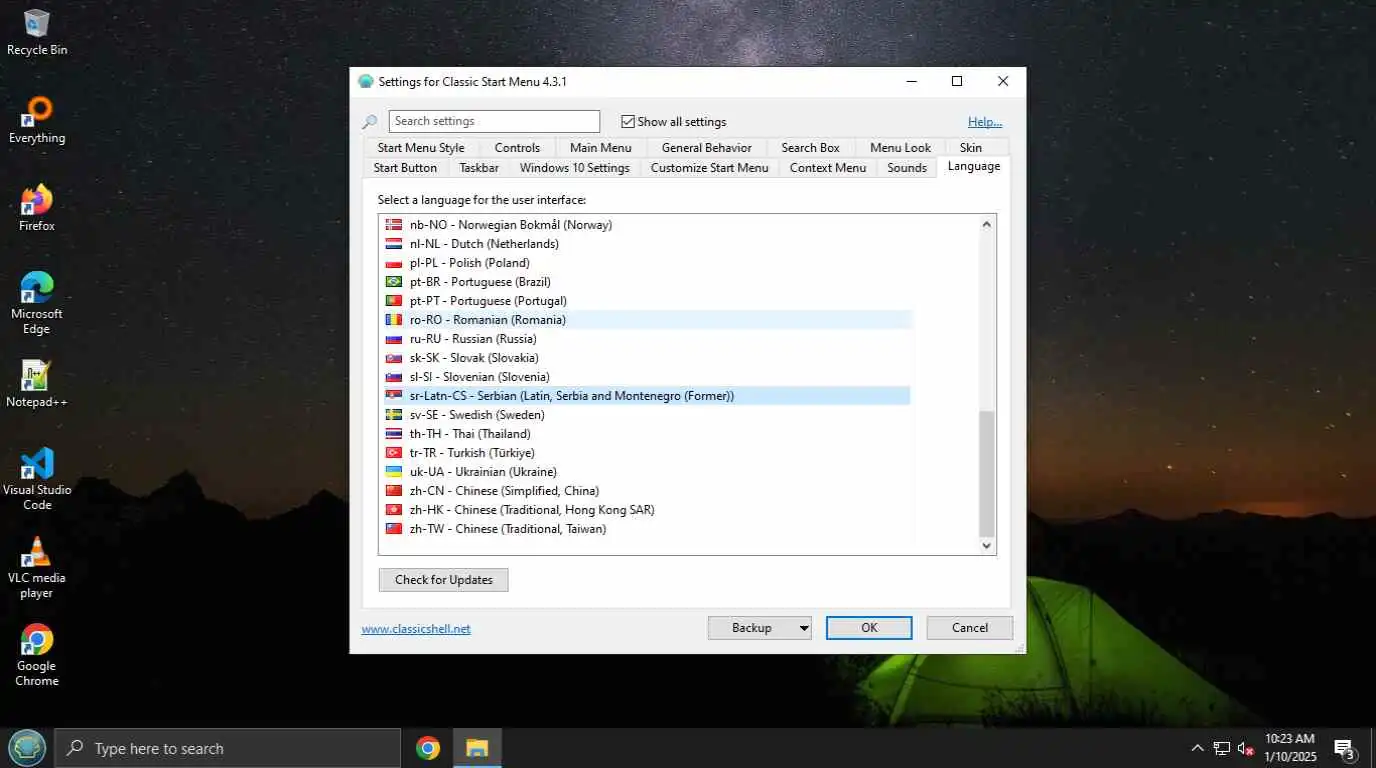Confirm settings with OK button

[869, 628]
